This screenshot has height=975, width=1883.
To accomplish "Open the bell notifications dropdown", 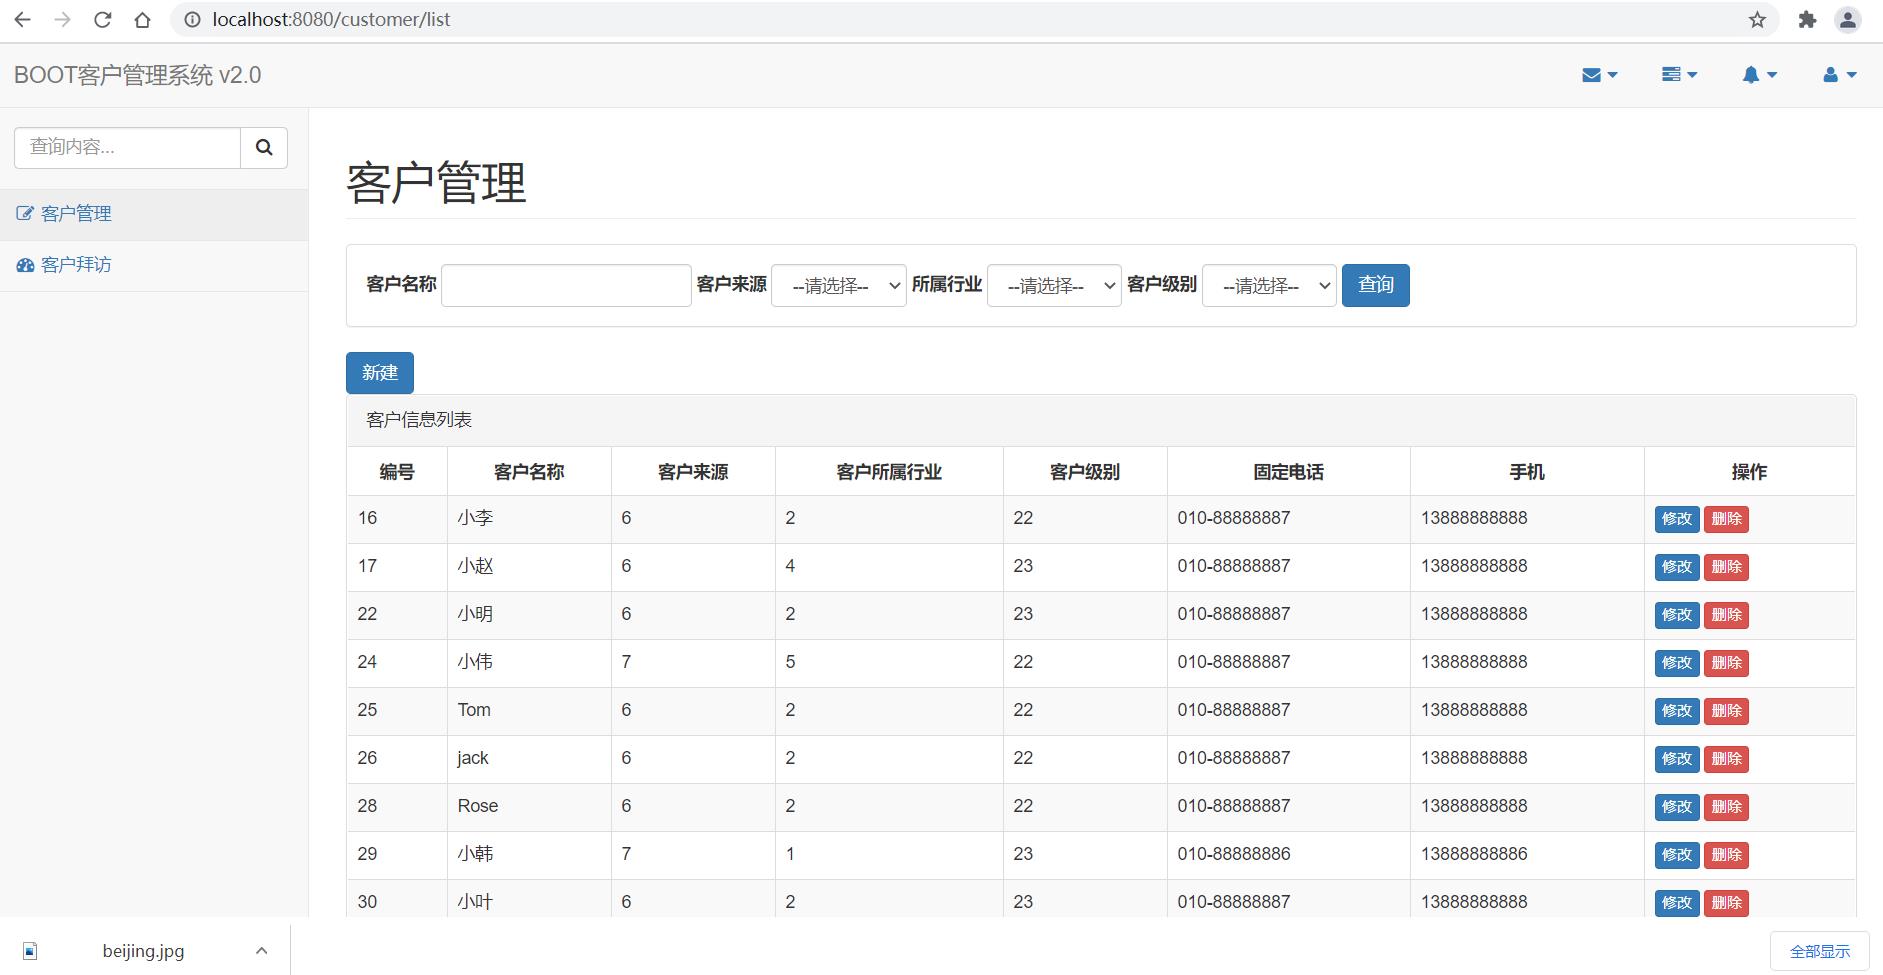I will pyautogui.click(x=1759, y=75).
